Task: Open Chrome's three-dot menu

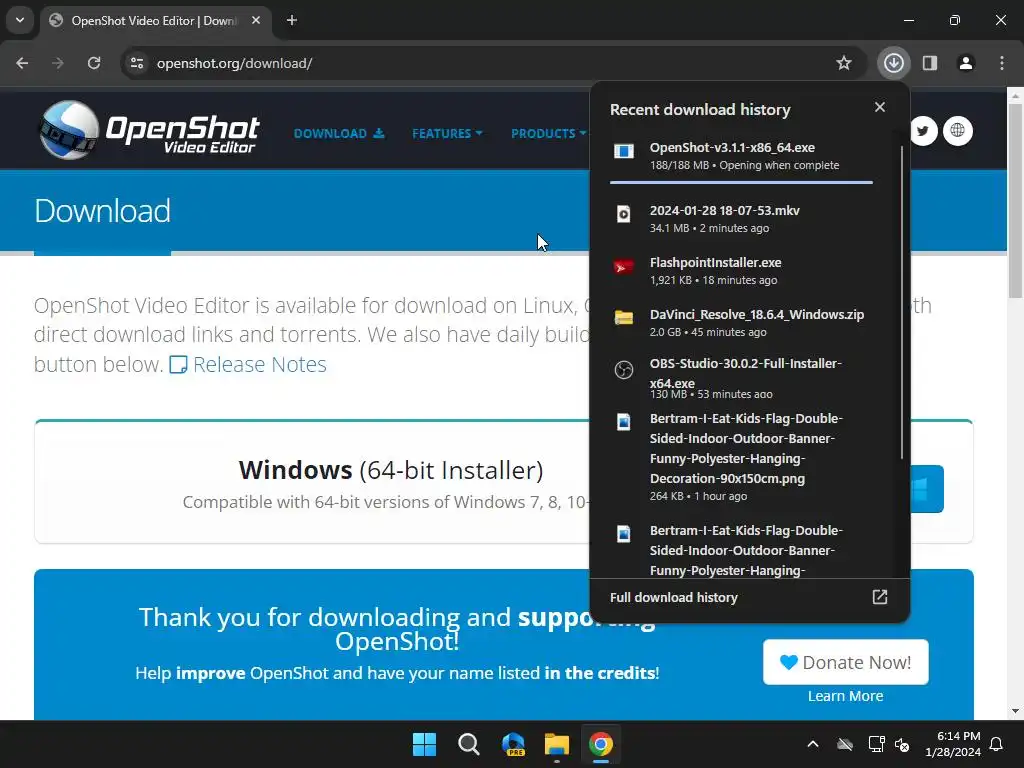Action: (x=1002, y=63)
